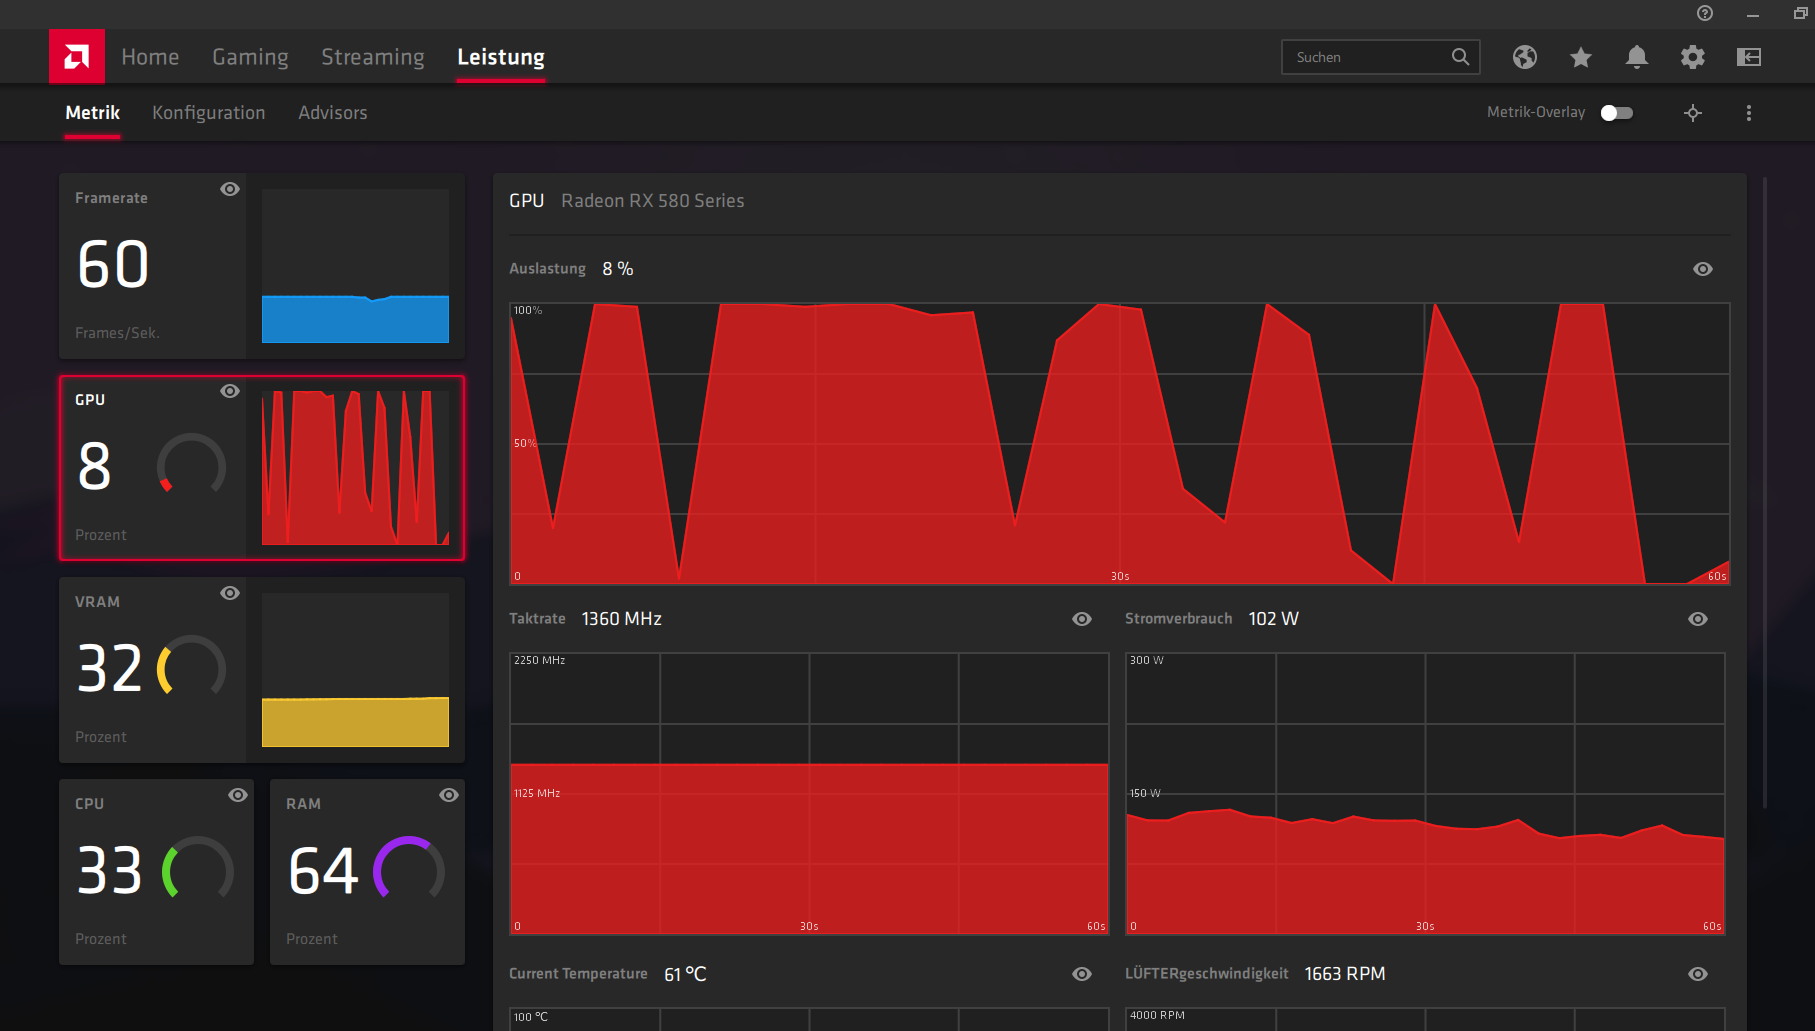The image size is (1815, 1031).
Task: Click the red GPU mini graph
Action: coord(355,468)
